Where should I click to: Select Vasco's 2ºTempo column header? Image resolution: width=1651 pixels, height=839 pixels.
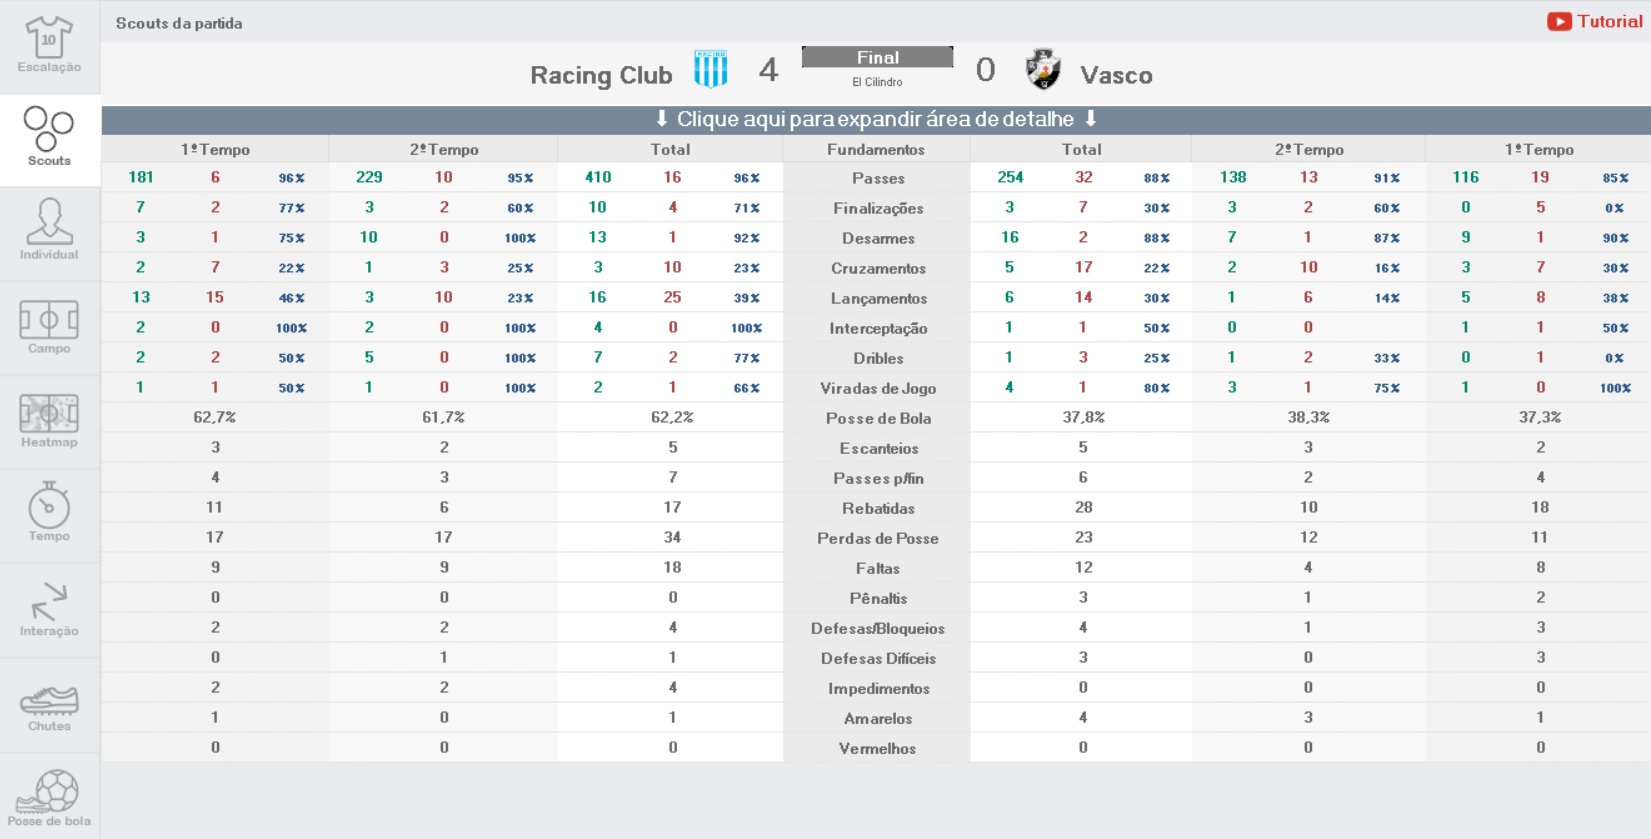(1308, 149)
